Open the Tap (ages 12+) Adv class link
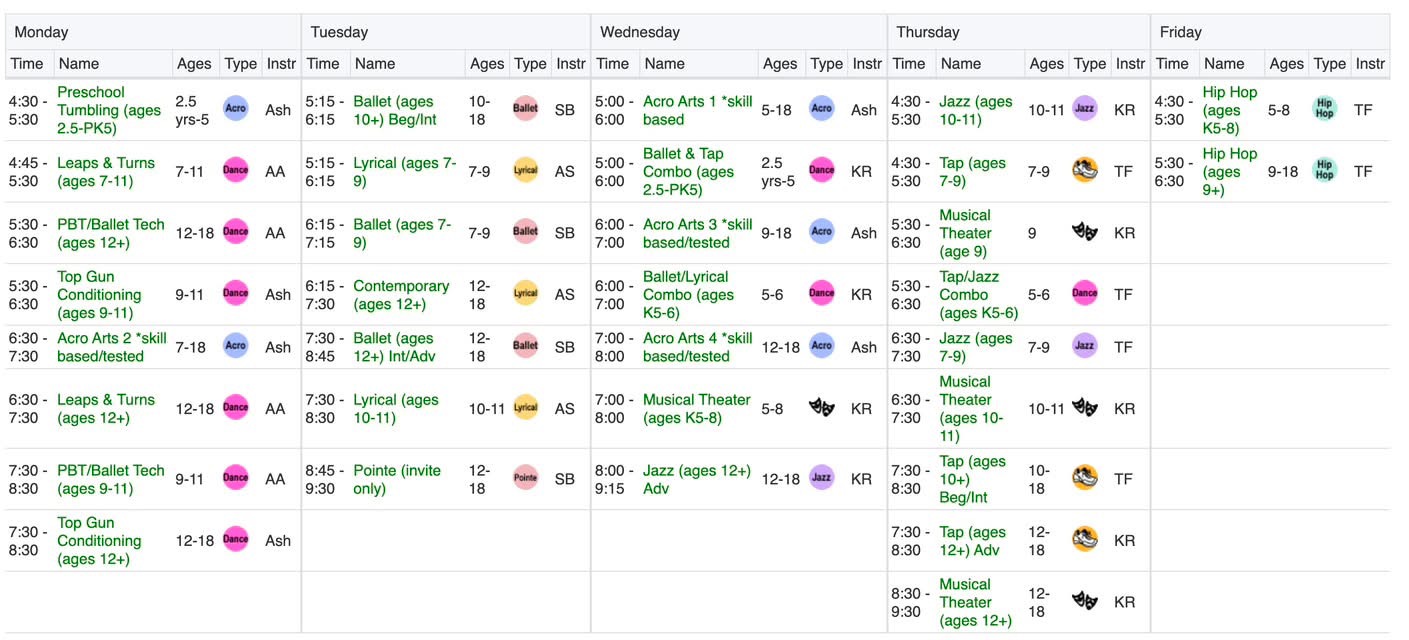 pyautogui.click(x=973, y=541)
